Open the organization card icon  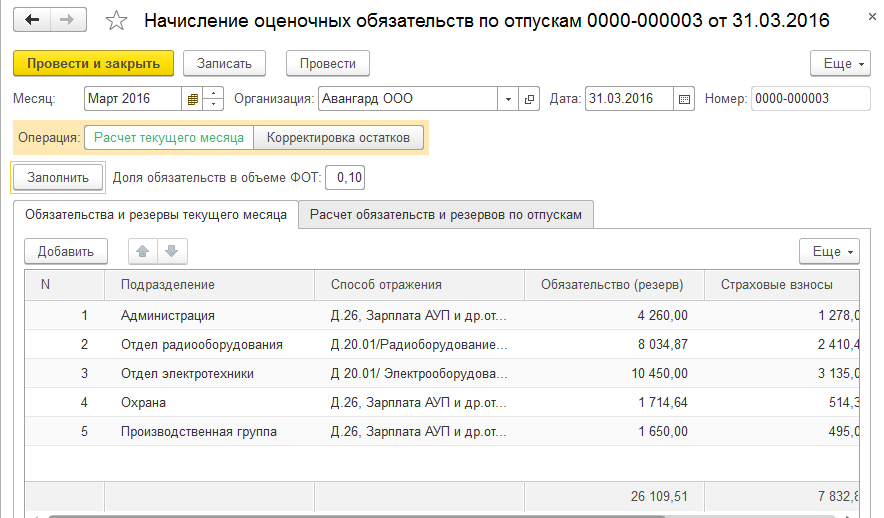(x=530, y=99)
